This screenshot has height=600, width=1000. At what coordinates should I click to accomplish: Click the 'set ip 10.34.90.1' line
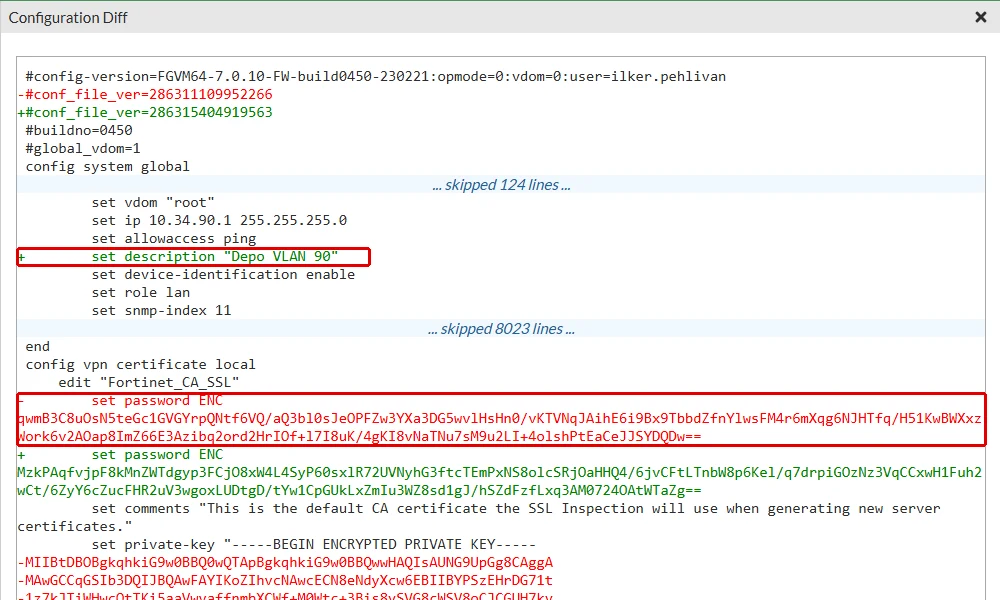[219, 221]
